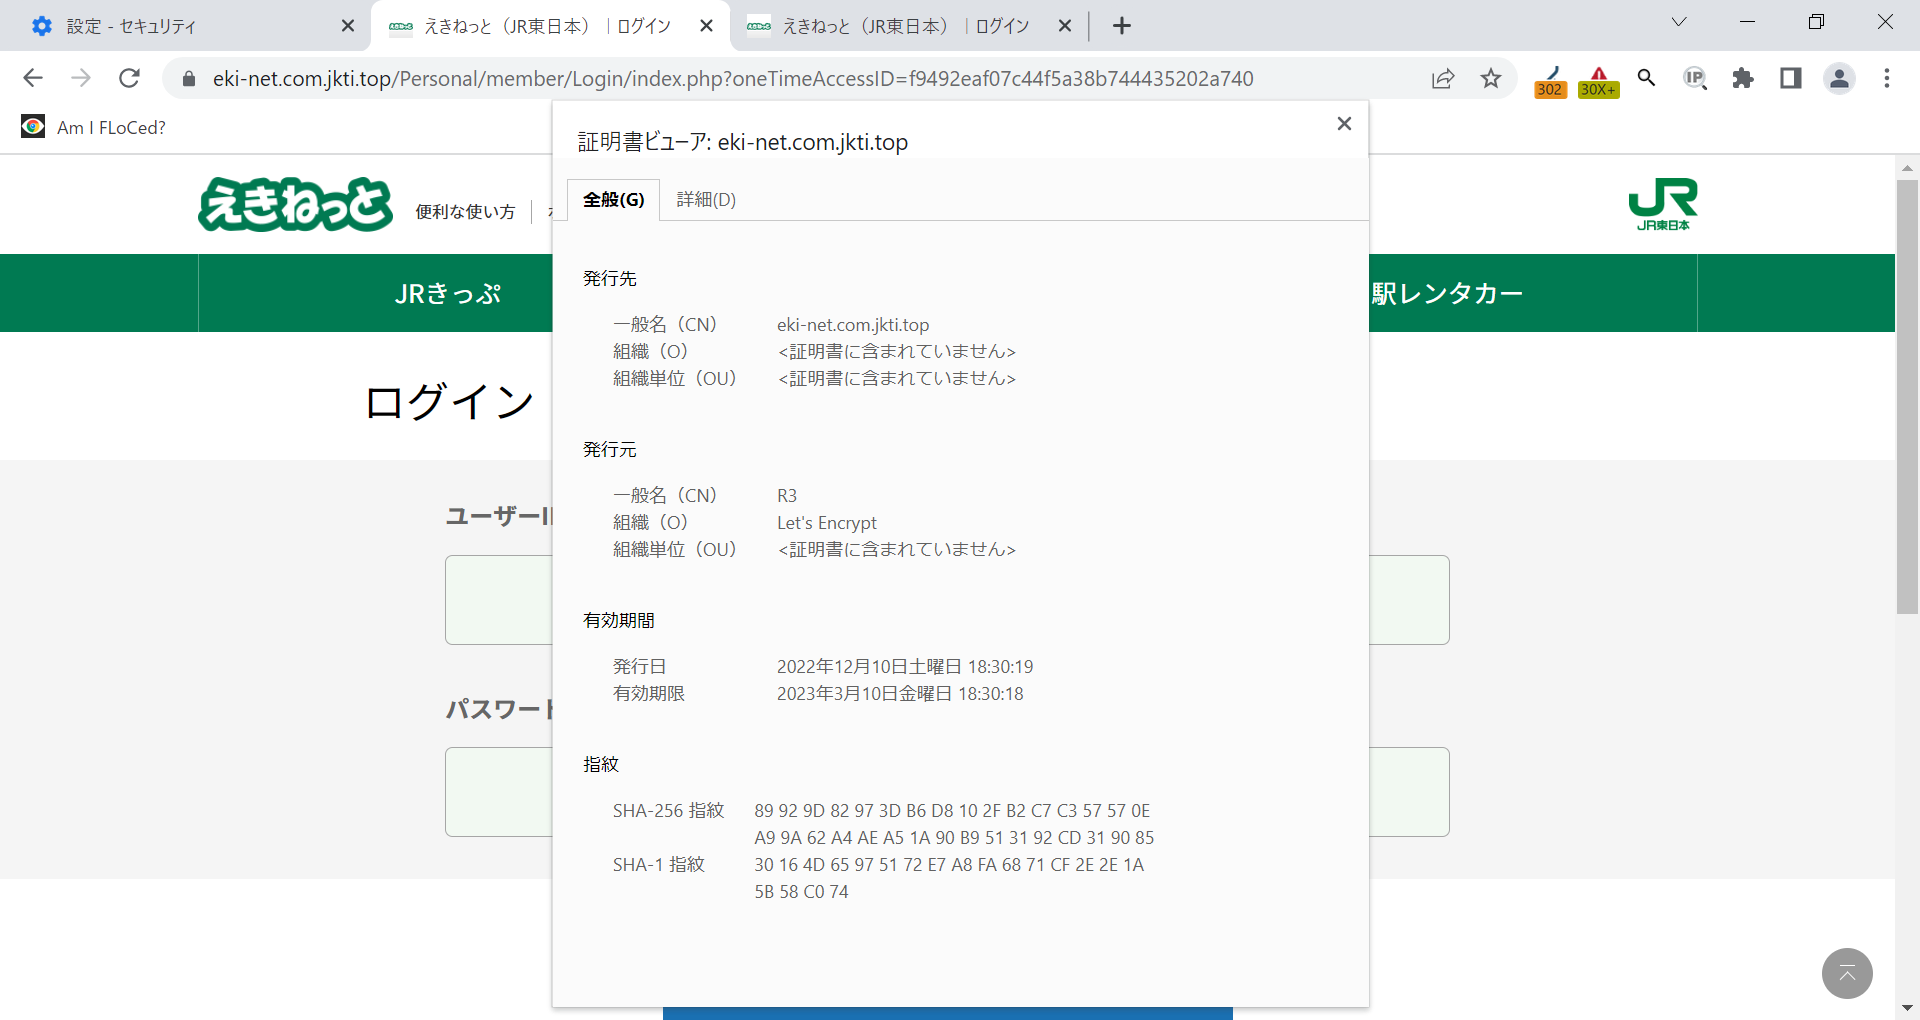Image resolution: width=1920 pixels, height=1020 pixels.
Task: Expand the tab search dropdown
Action: pos(1679,22)
